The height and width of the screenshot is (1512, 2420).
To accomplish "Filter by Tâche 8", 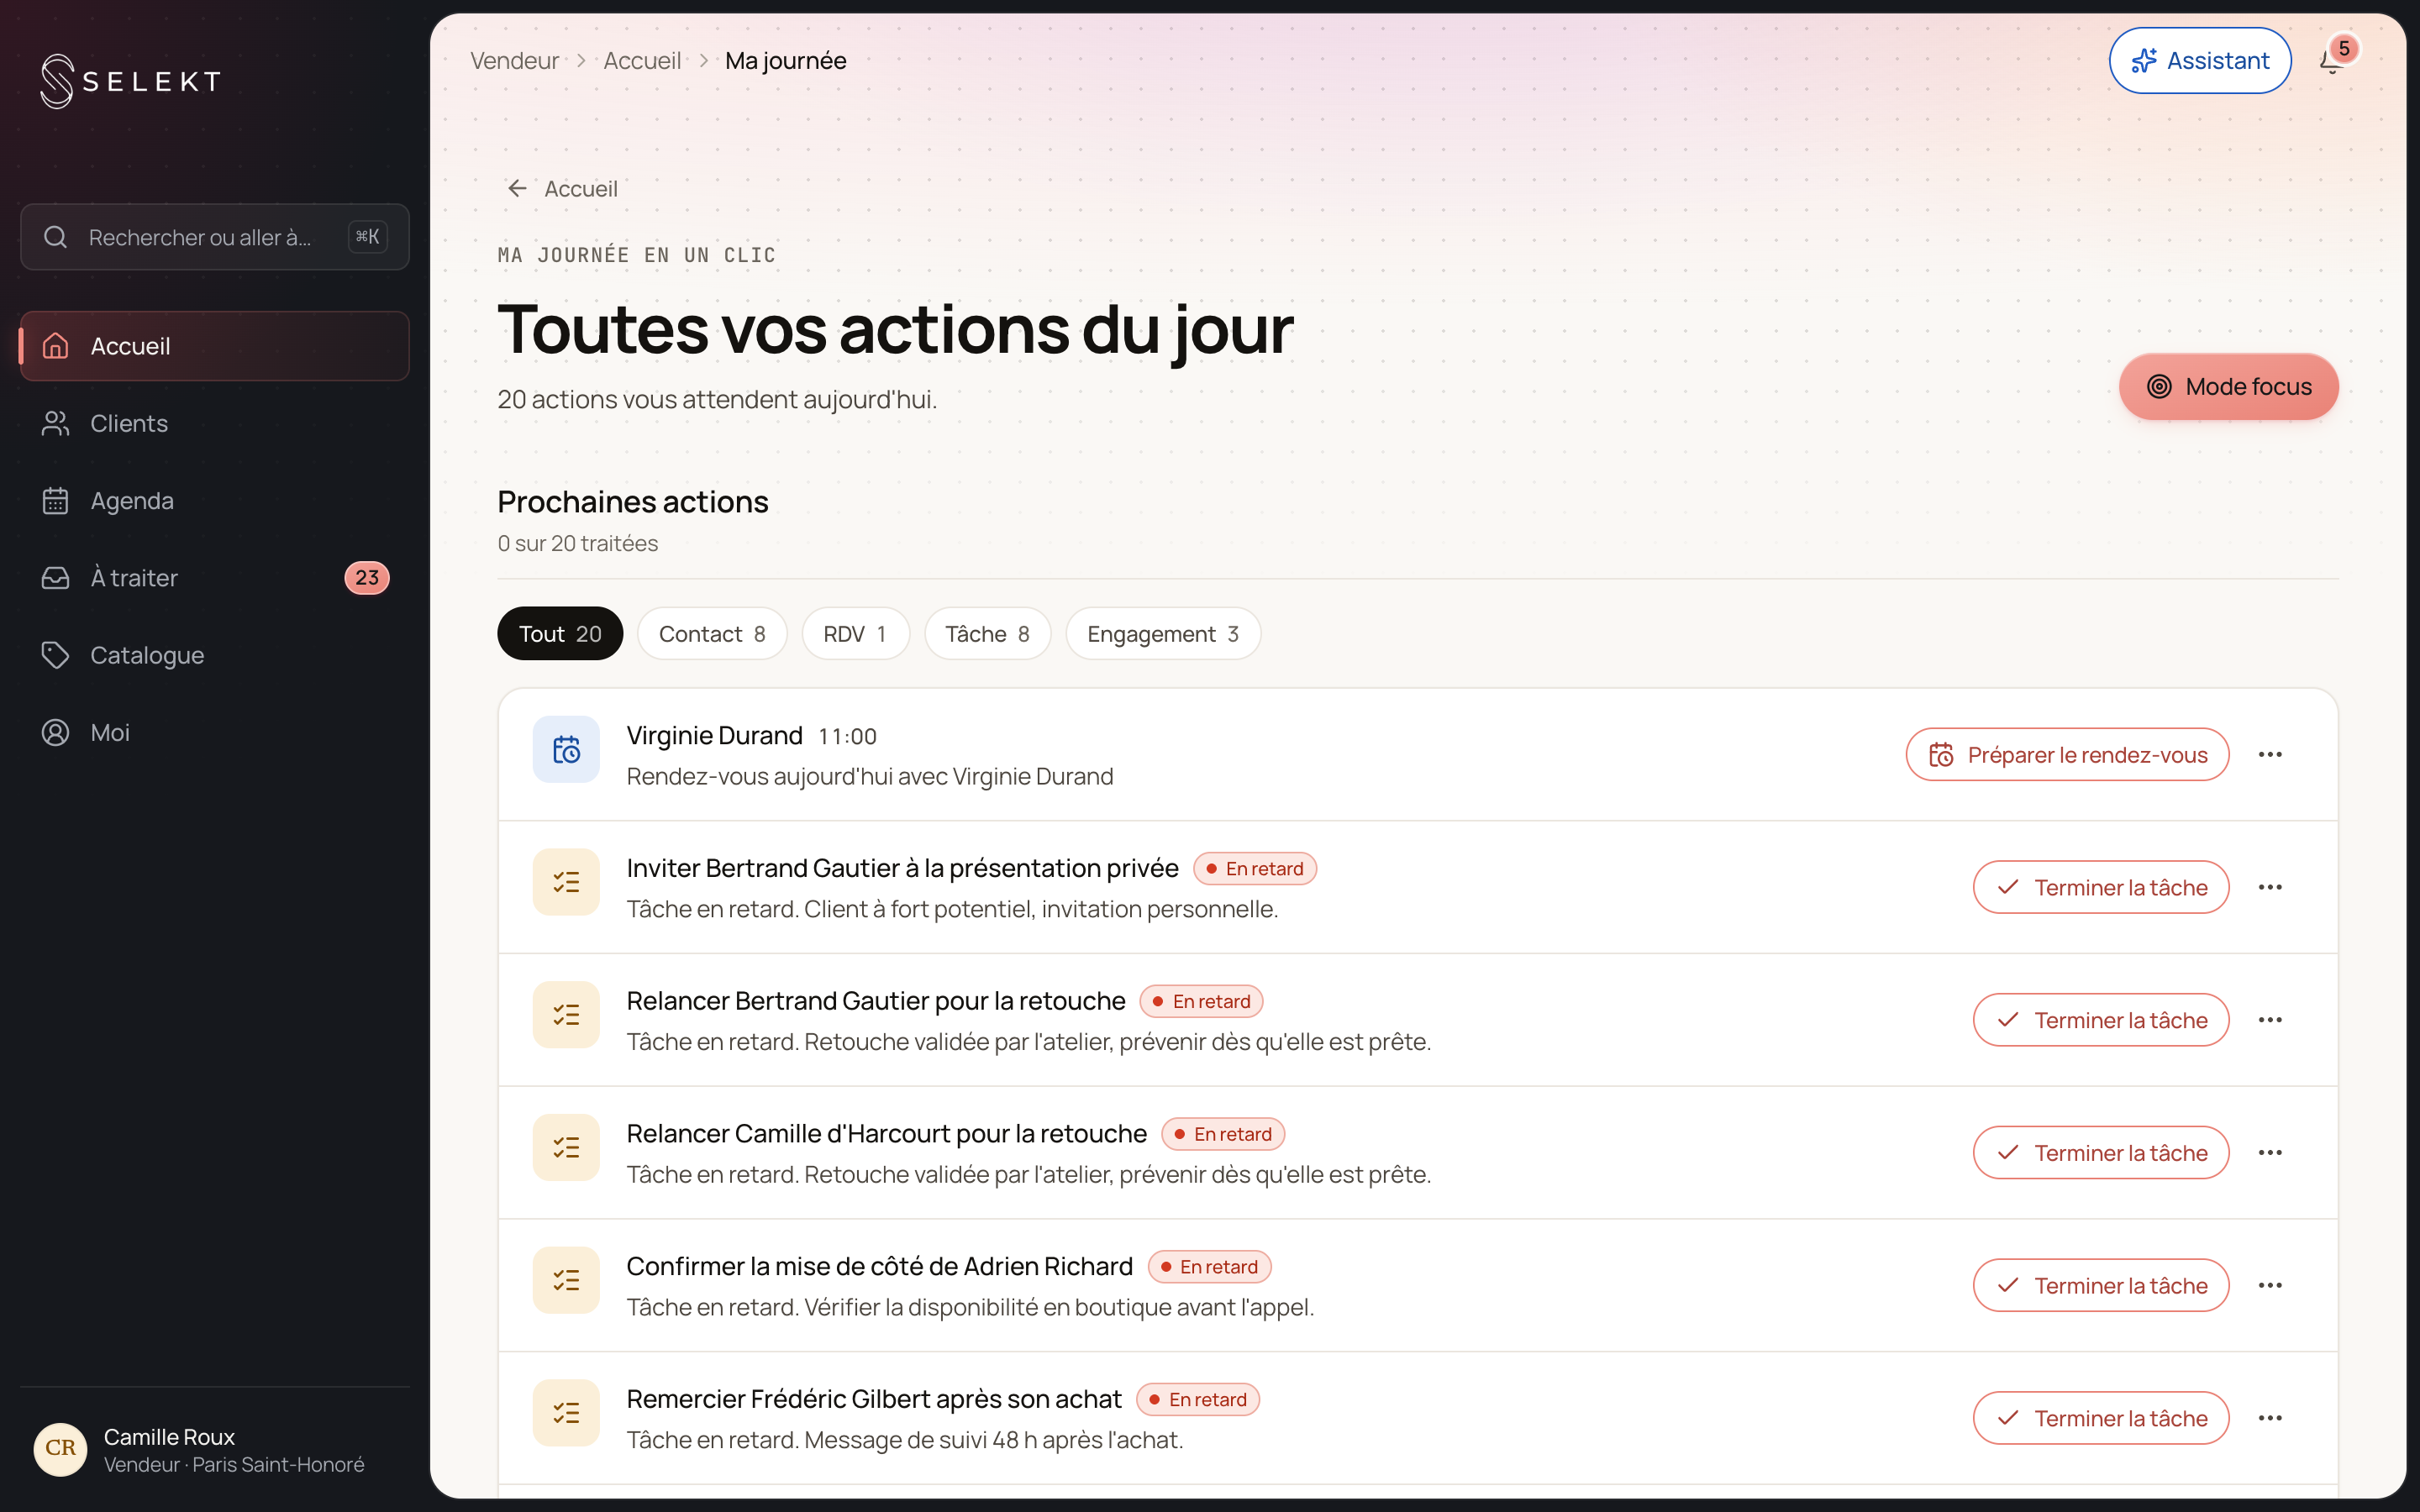I will (987, 634).
